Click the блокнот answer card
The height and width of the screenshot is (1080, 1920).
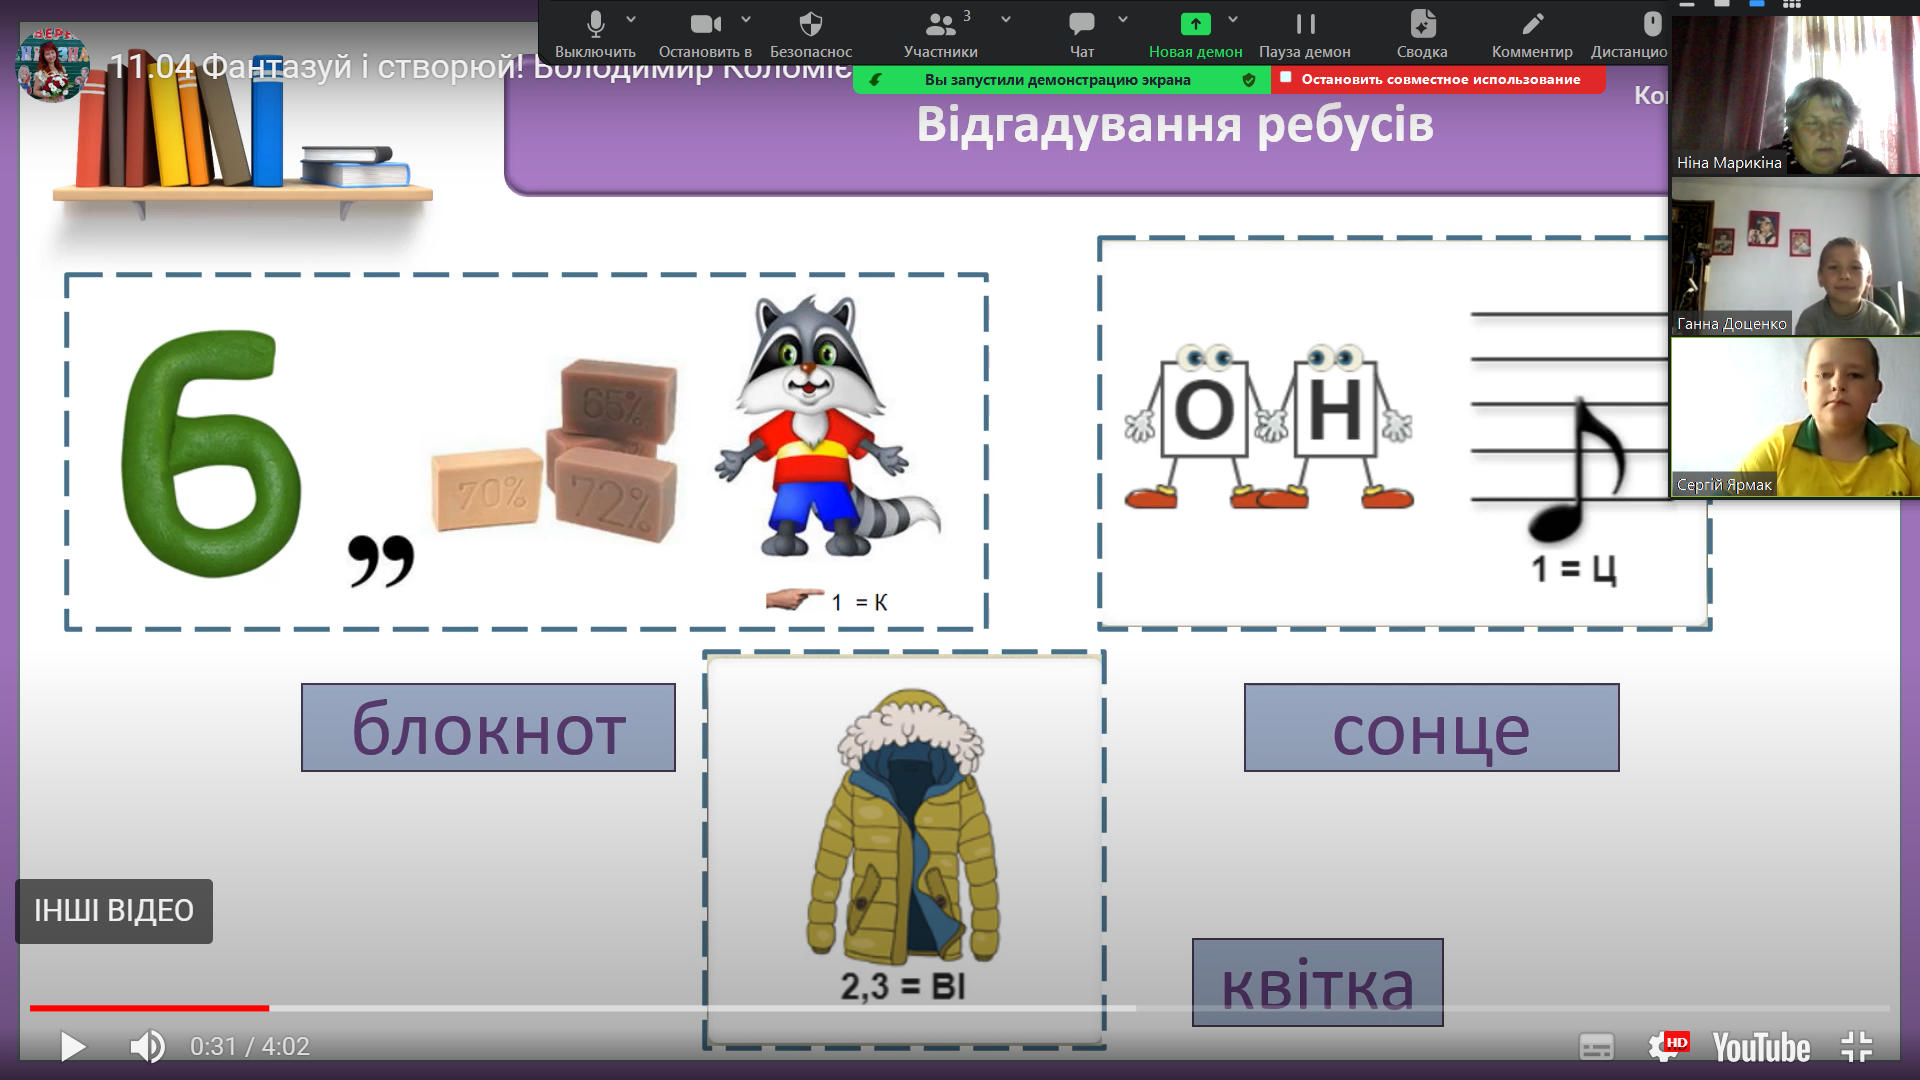(488, 727)
